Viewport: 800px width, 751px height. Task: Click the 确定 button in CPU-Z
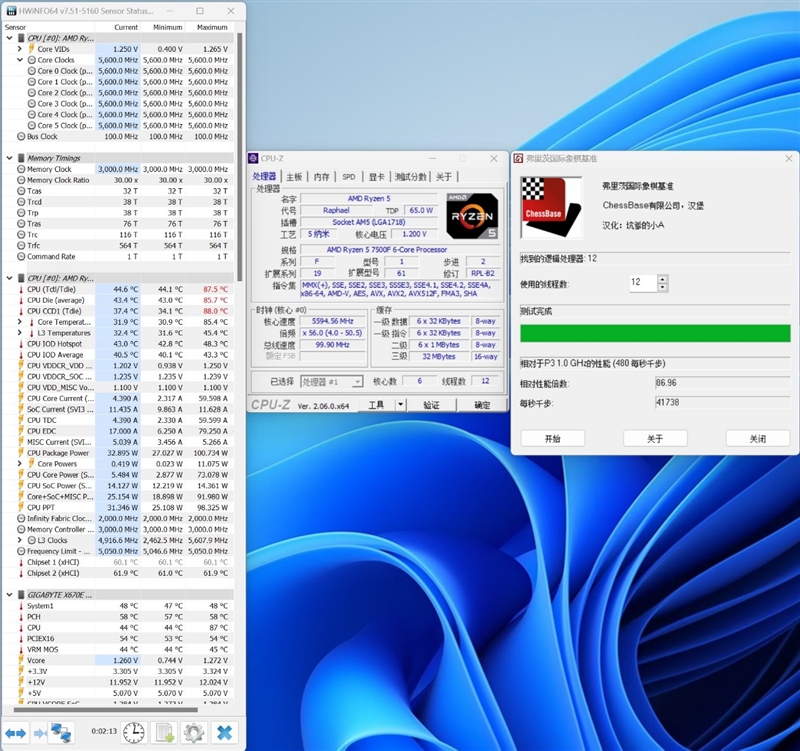coord(482,405)
